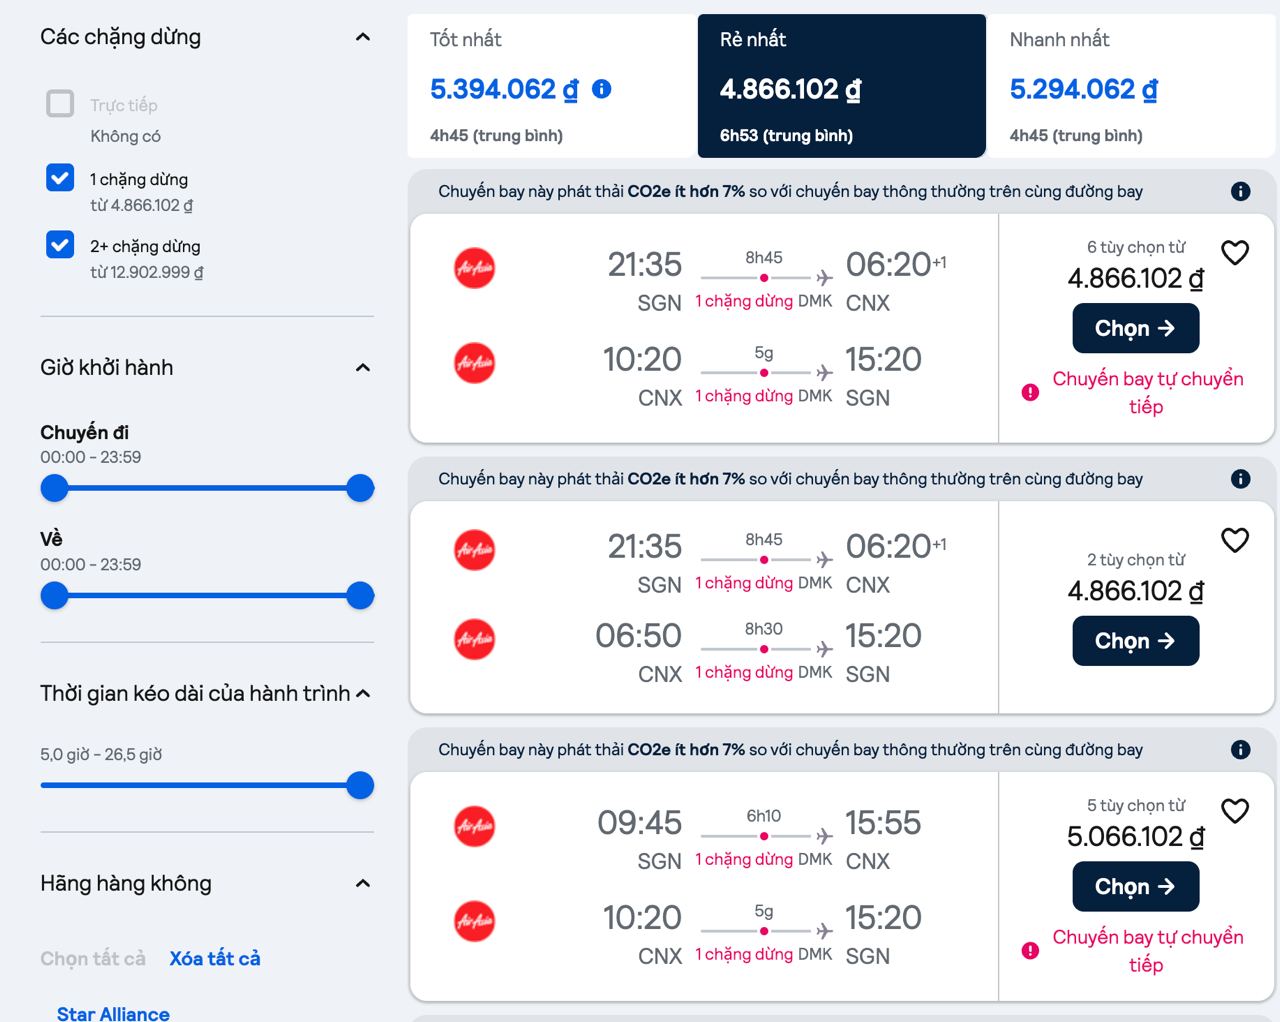Click CO2e info icon on third flight
1280x1022 pixels.
coord(1240,750)
